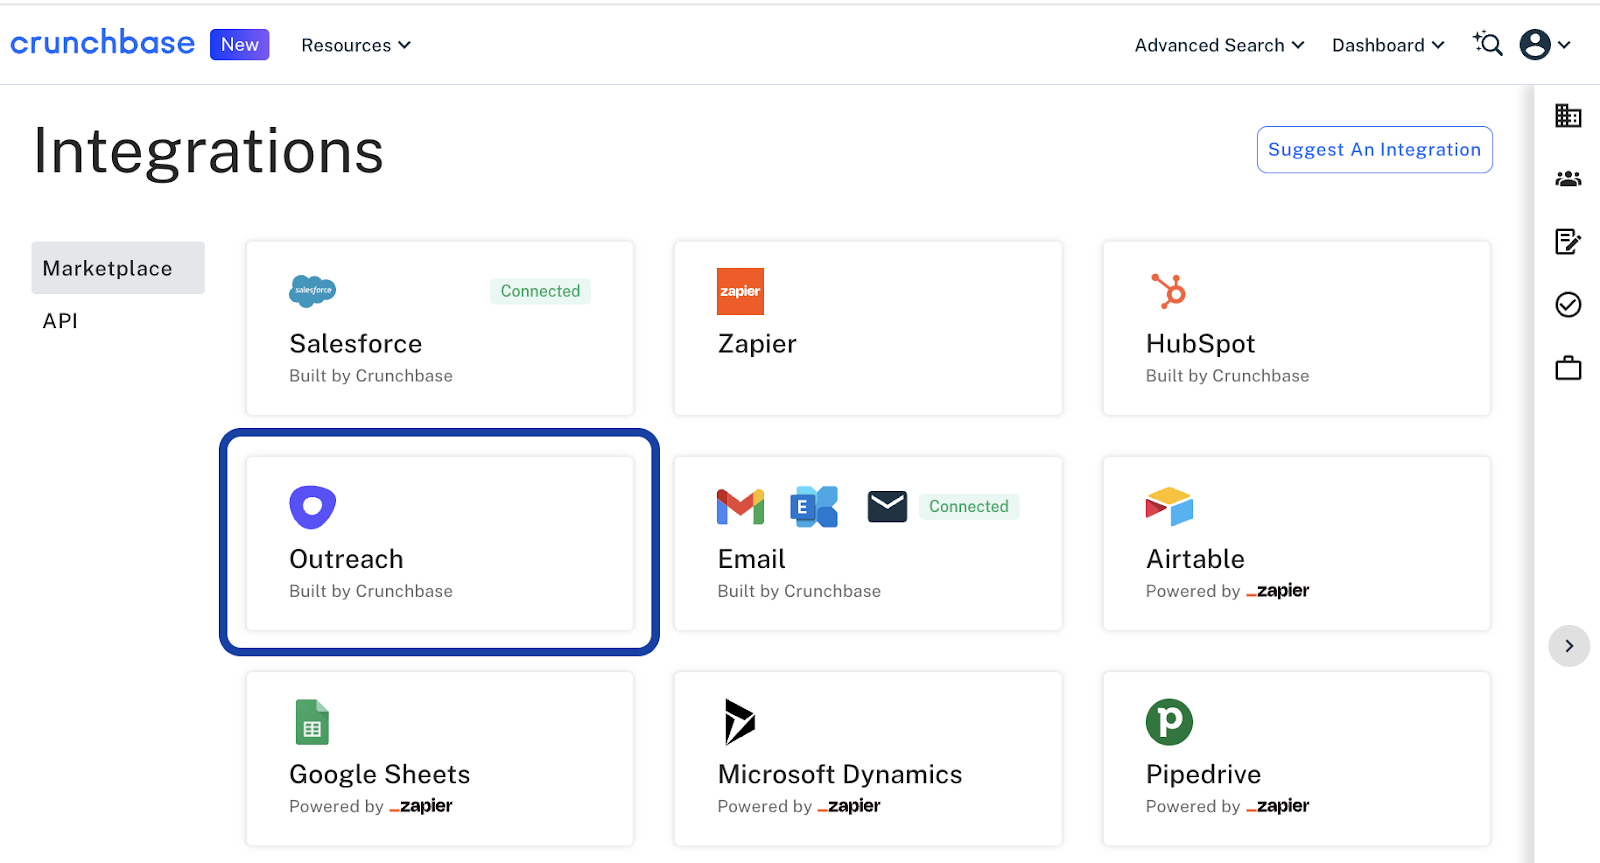Open the Airtable integration title

coord(1195,559)
